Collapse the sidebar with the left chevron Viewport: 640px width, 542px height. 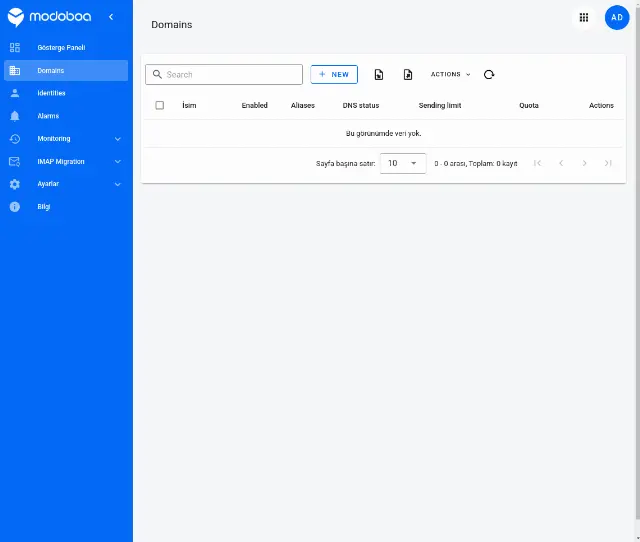111,17
